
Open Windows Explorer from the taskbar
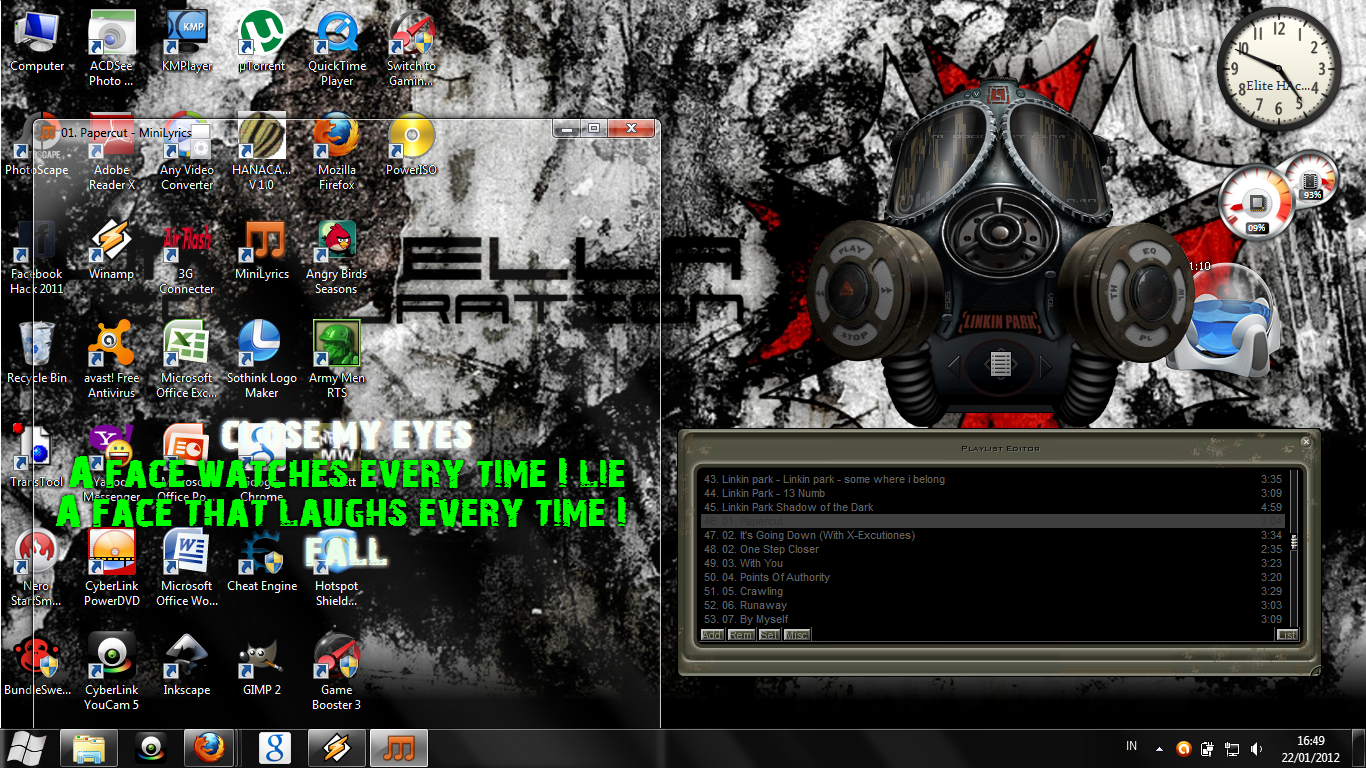click(x=89, y=748)
